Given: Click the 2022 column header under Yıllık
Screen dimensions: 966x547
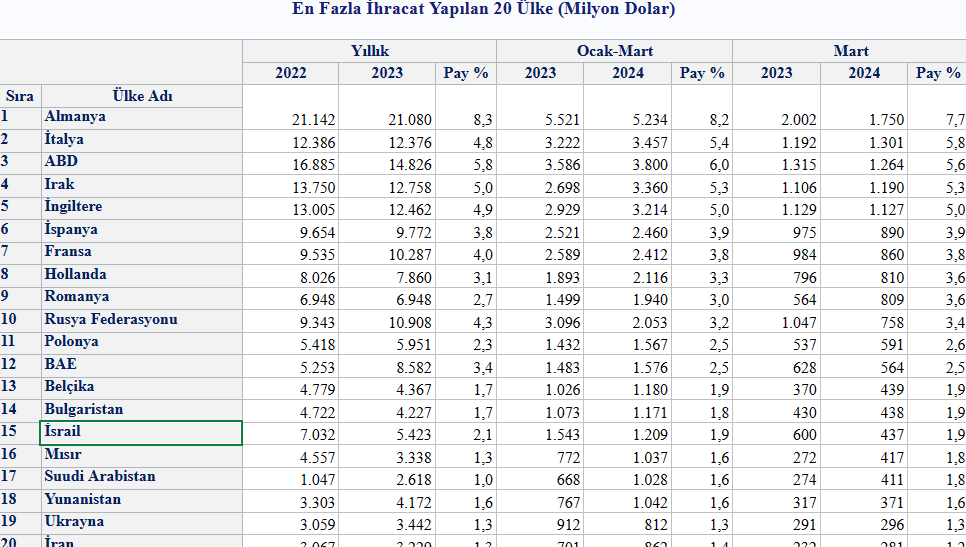Looking at the screenshot, I should [x=290, y=73].
